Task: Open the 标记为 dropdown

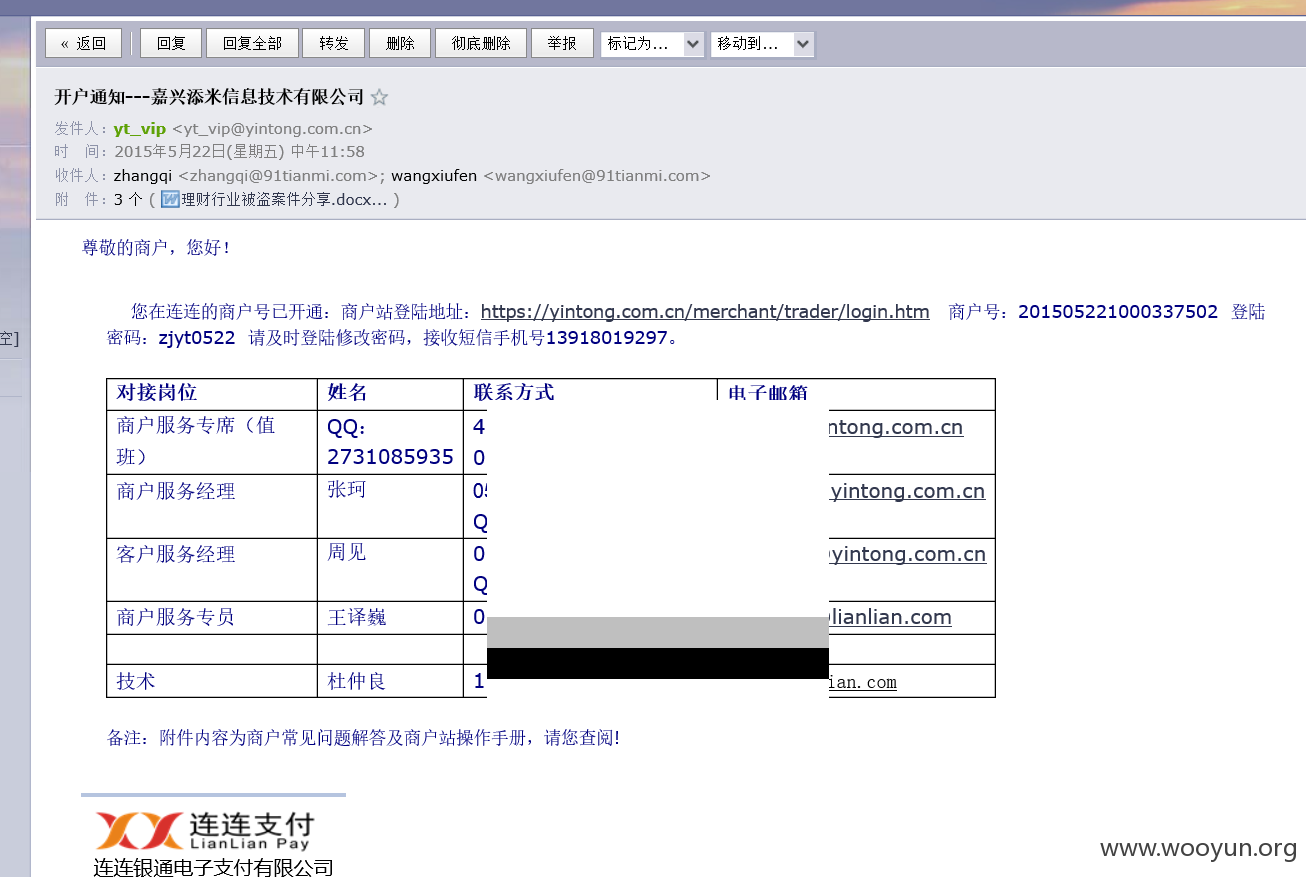Action: pos(652,44)
